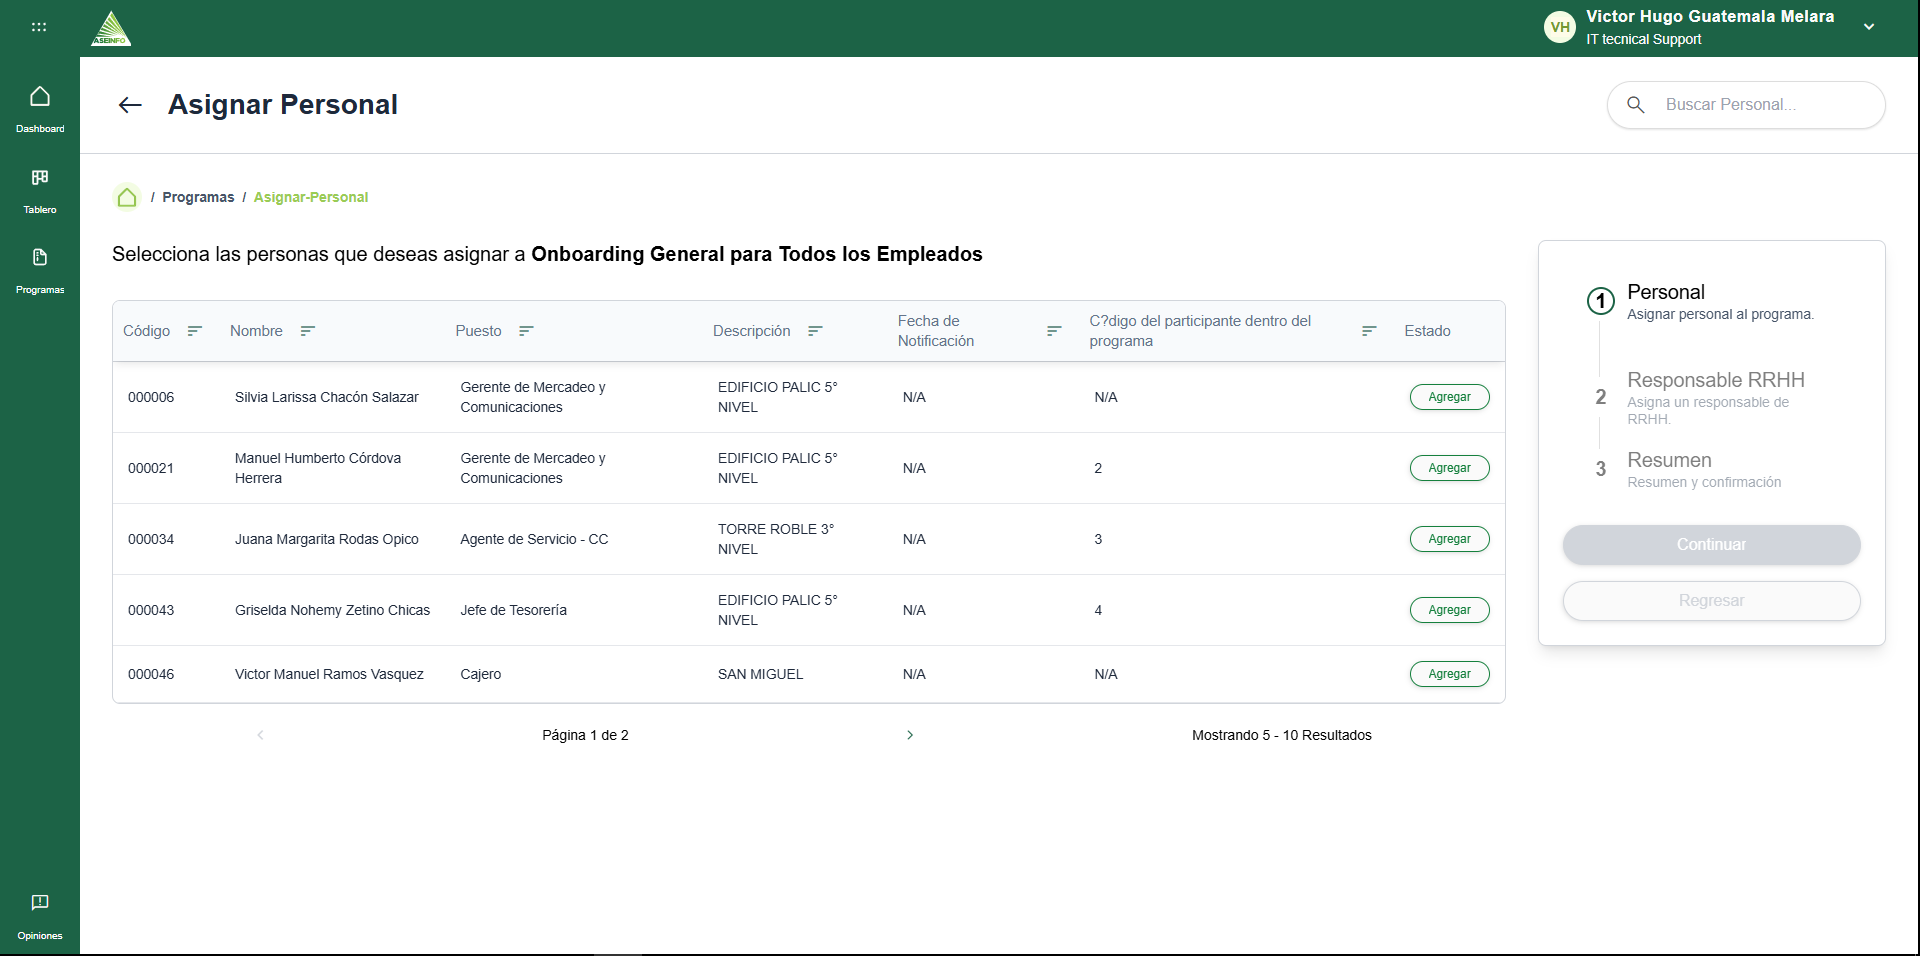Image resolution: width=1920 pixels, height=956 pixels.
Task: Click SAN MIGUEL description cell
Action: click(x=760, y=674)
